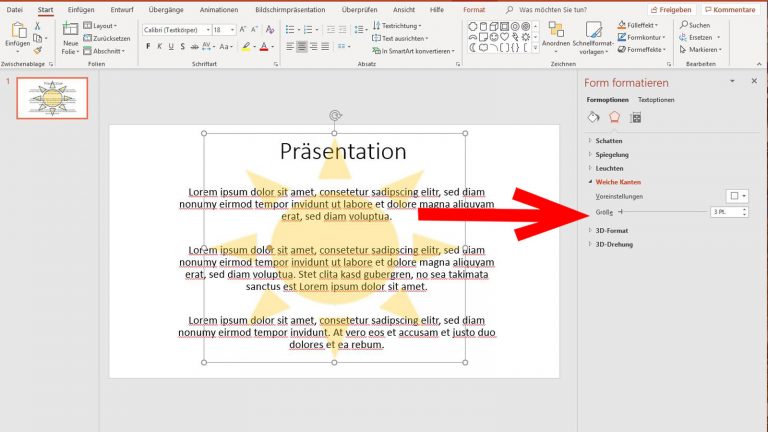Click the Einfügen paste icon
Image resolution: width=768 pixels, height=432 pixels.
coord(18,30)
